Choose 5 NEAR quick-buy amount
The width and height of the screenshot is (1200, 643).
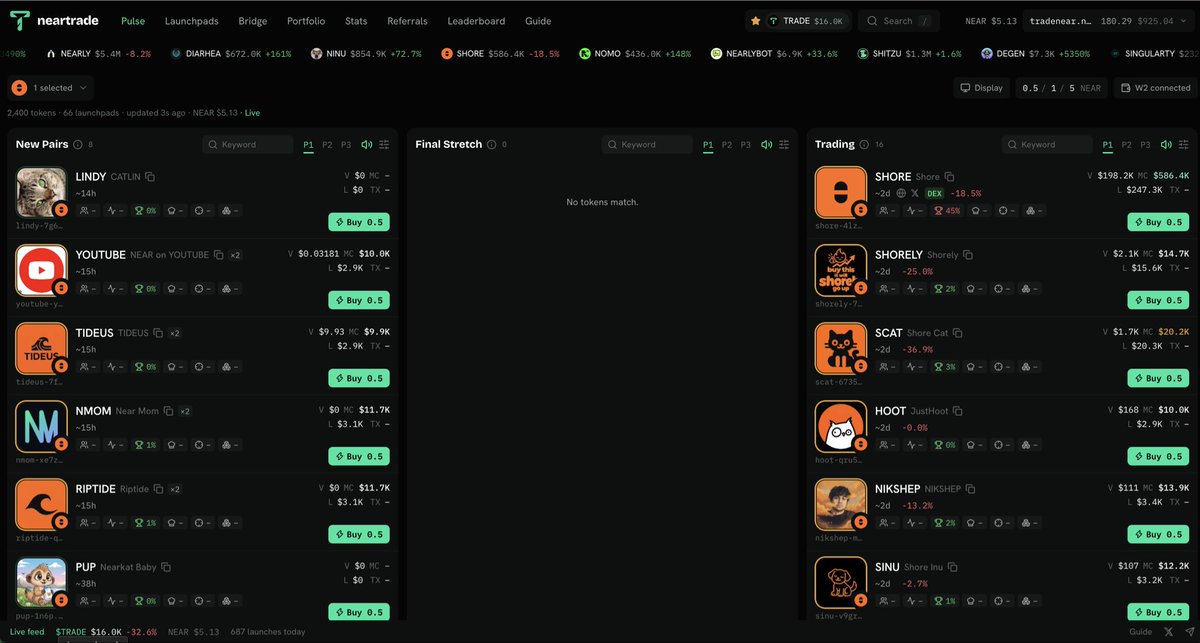tap(1072, 88)
